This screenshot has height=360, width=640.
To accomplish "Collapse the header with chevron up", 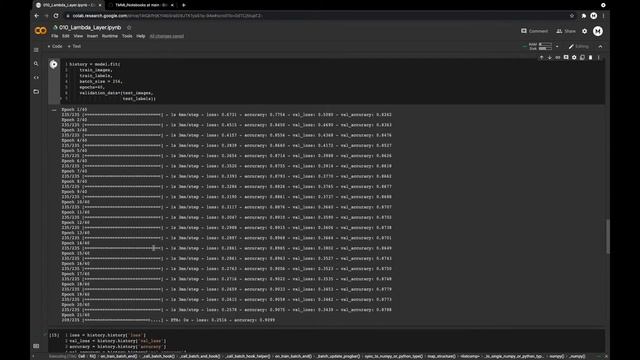I will (600, 47).
